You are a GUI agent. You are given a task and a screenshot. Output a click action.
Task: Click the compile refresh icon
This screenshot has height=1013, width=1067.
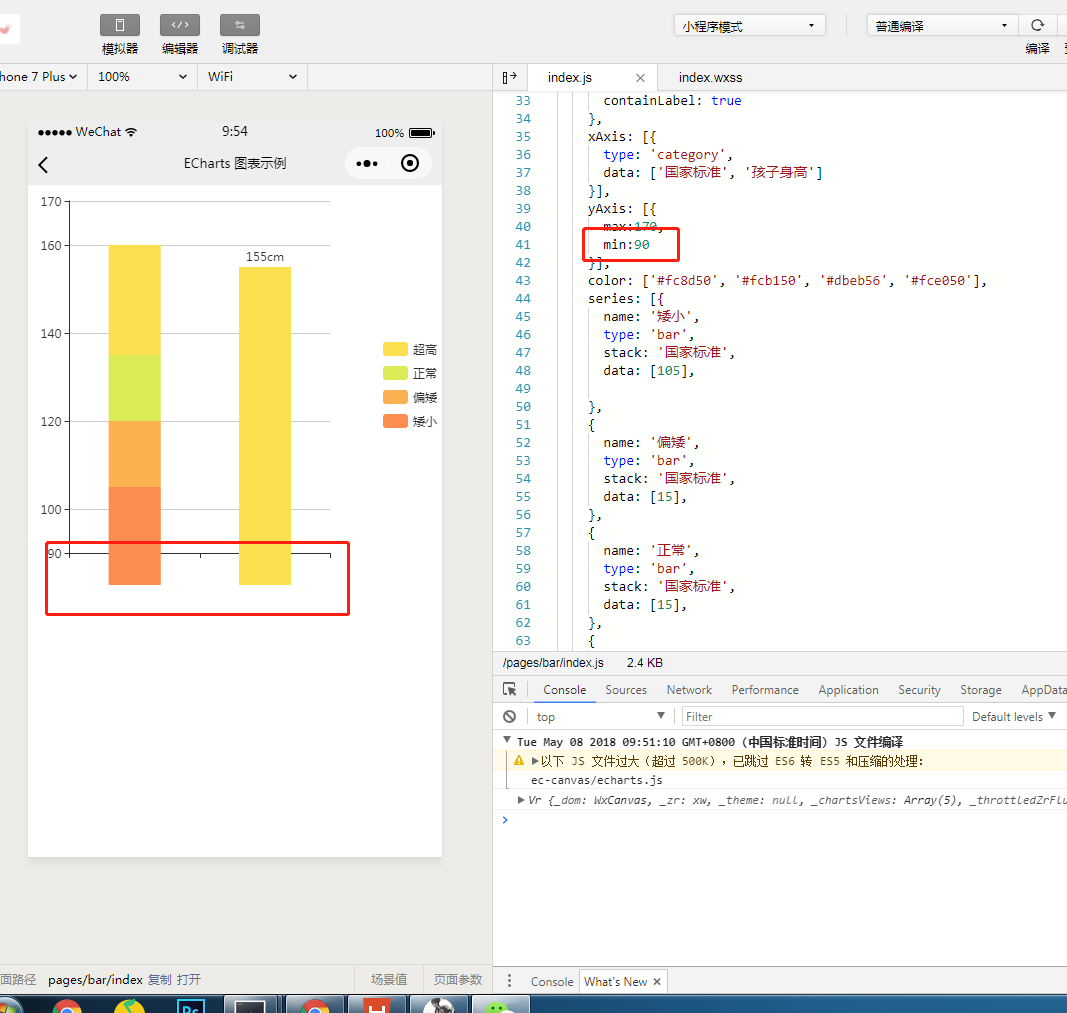pos(1040,23)
